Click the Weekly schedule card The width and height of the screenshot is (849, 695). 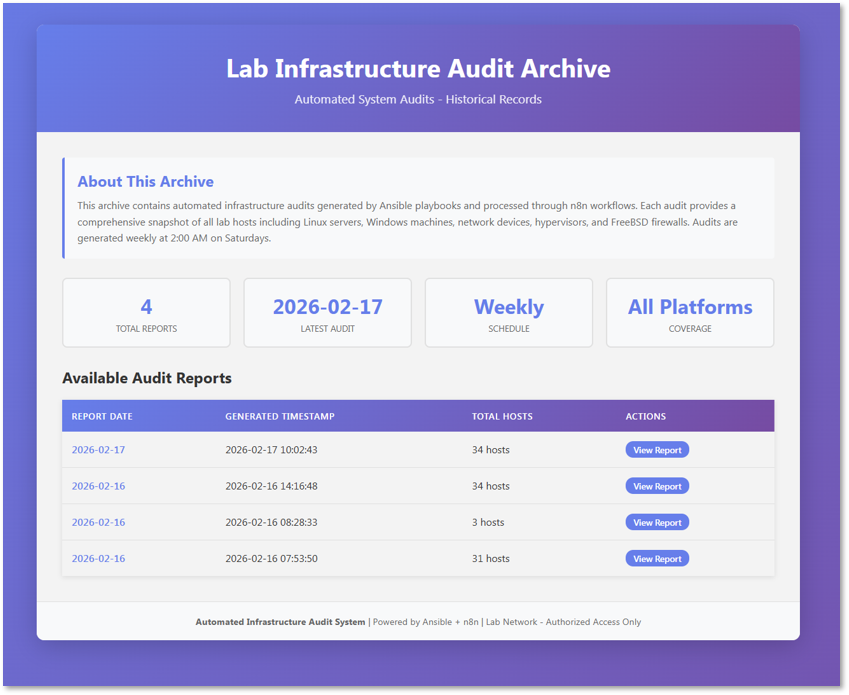click(509, 312)
